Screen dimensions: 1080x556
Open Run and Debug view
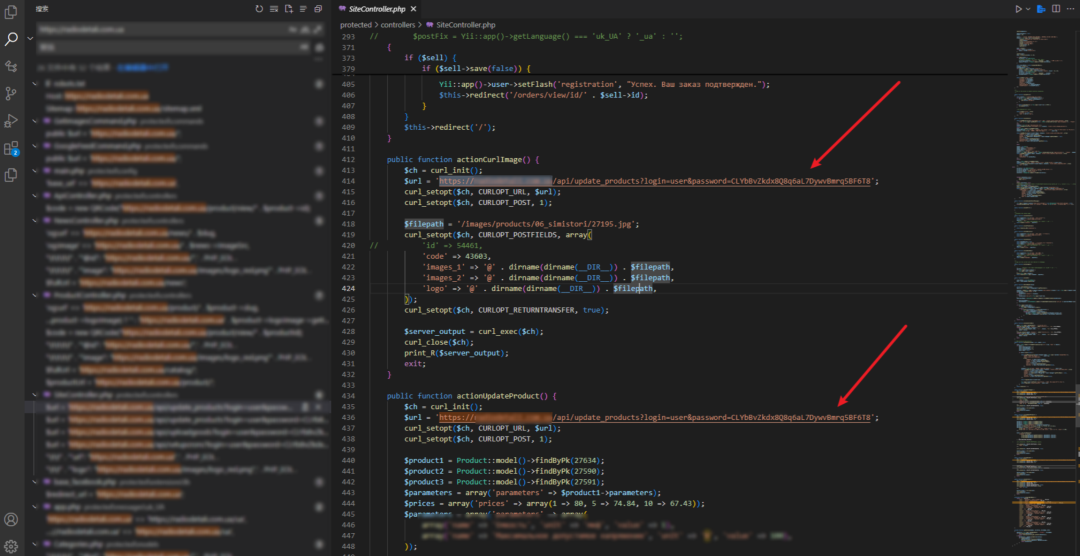coord(11,121)
